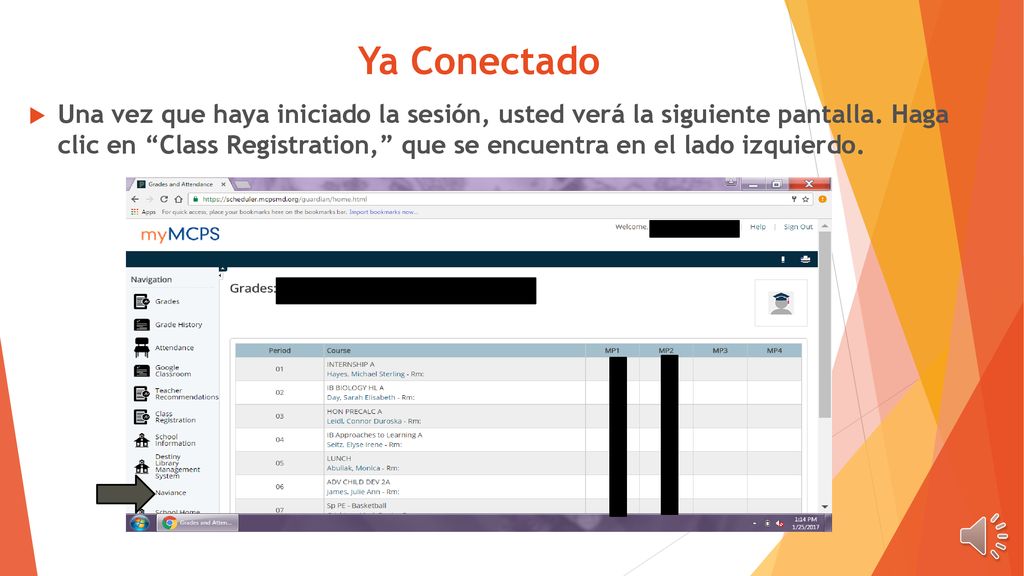Viewport: 1024px width, 576px height.
Task: Open the Apps grid in bookmarks bar
Action: pyautogui.click(x=143, y=212)
